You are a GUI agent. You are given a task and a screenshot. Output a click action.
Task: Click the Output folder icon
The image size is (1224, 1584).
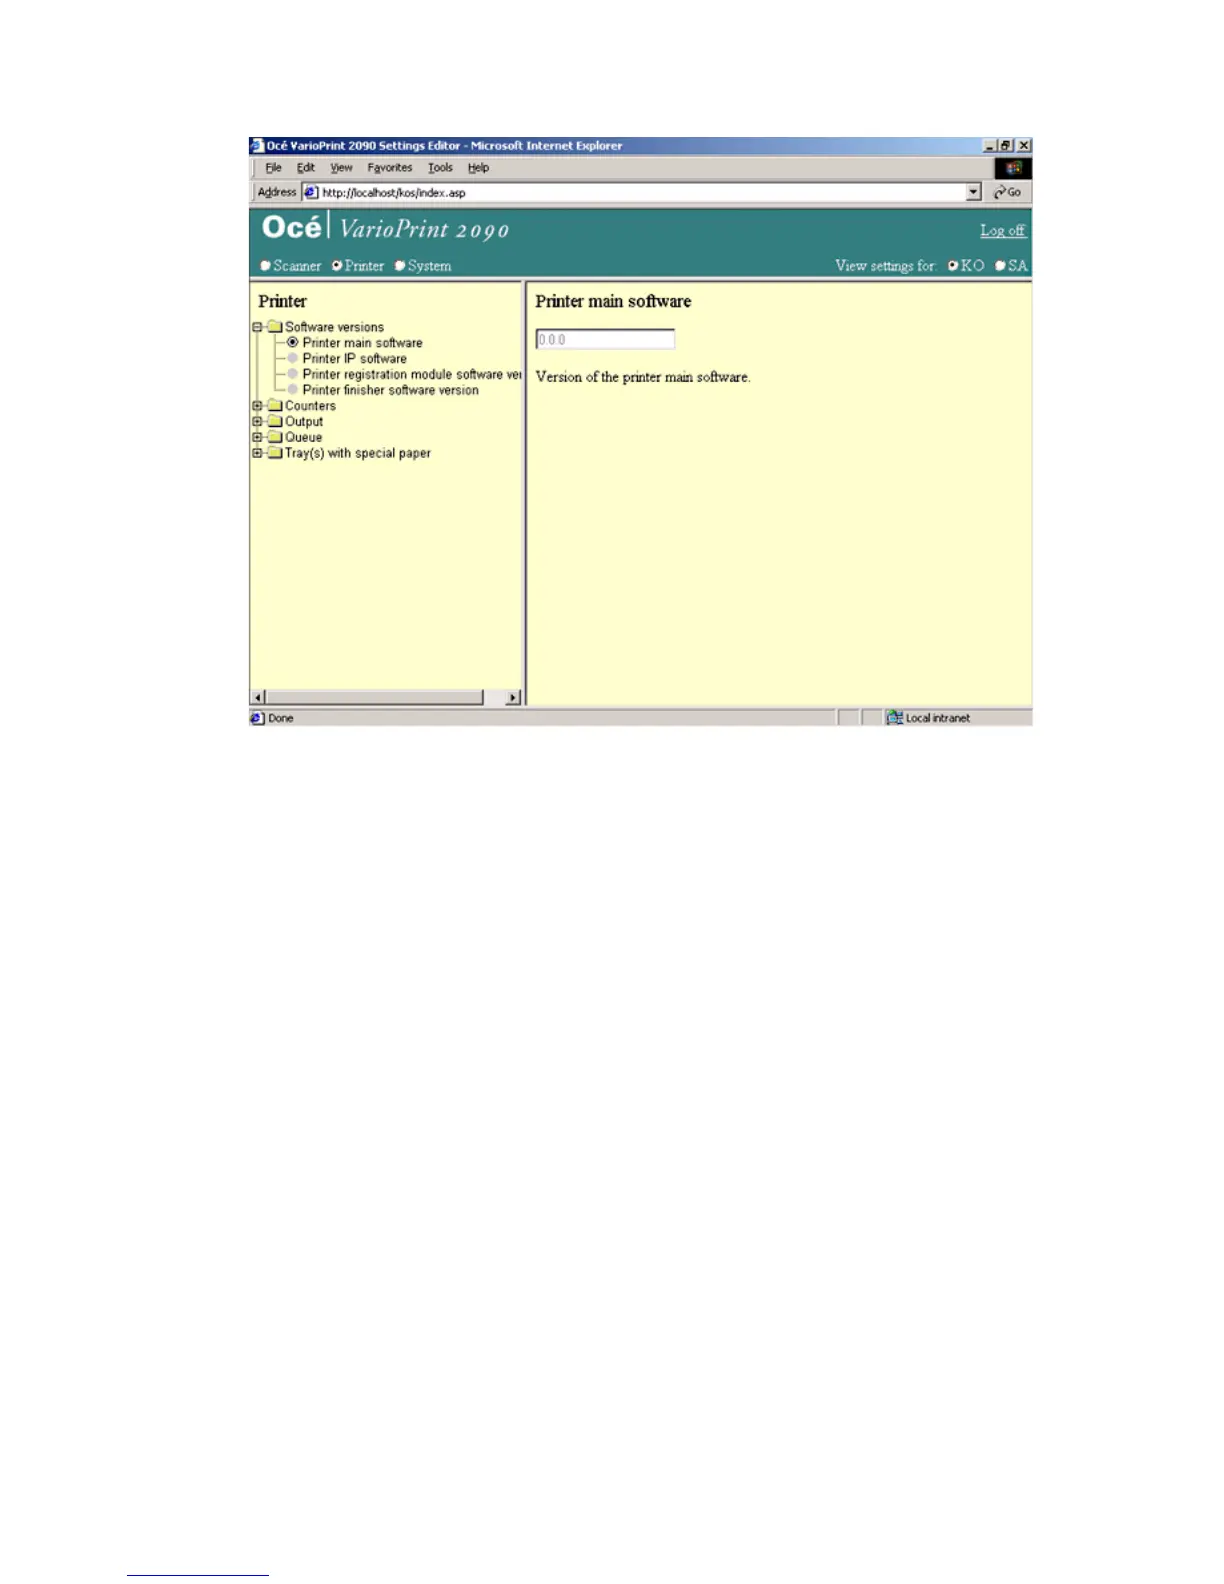275,422
